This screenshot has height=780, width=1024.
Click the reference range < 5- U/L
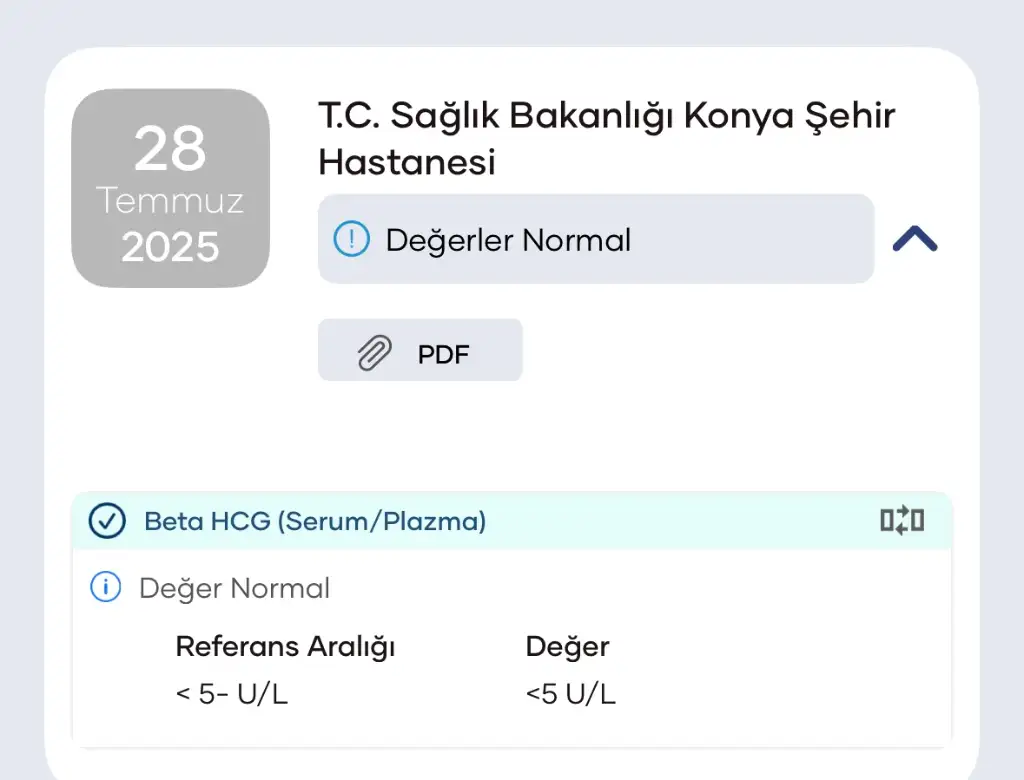click(232, 694)
